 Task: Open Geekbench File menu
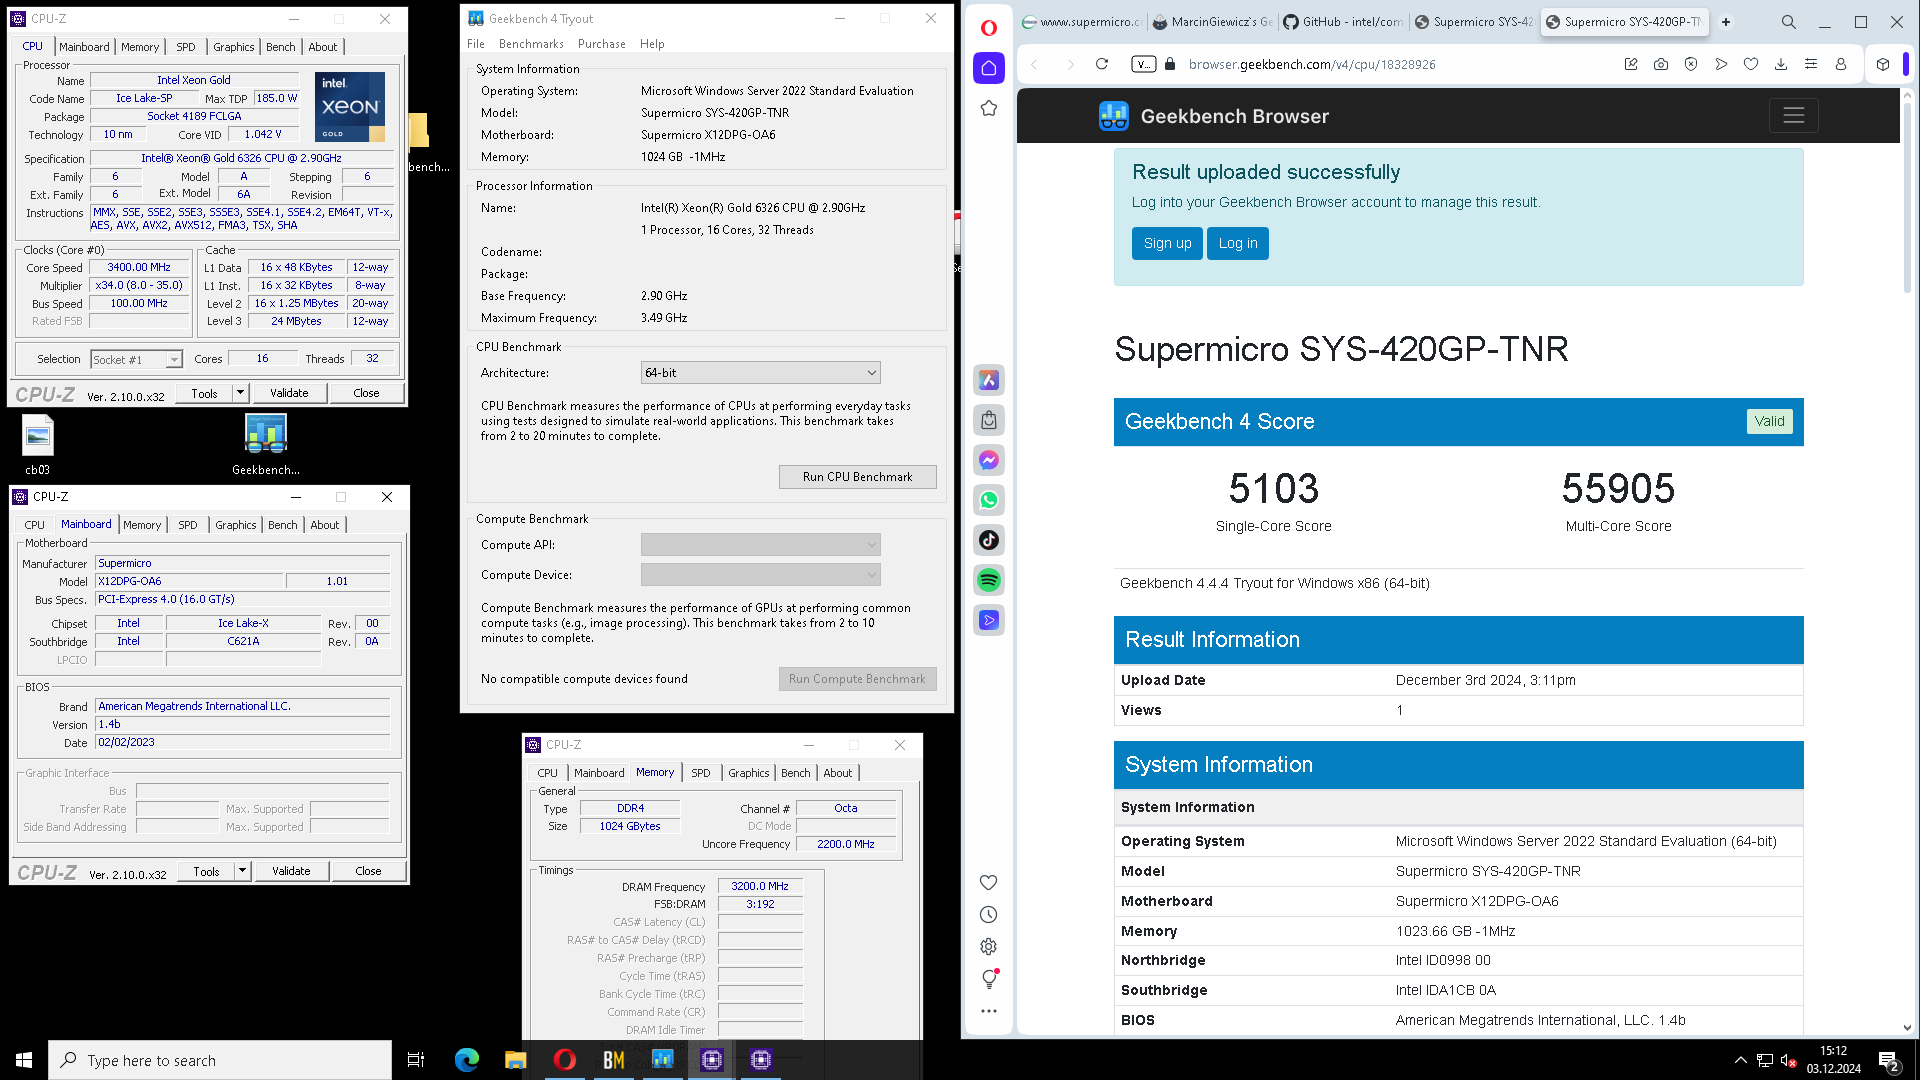(476, 44)
